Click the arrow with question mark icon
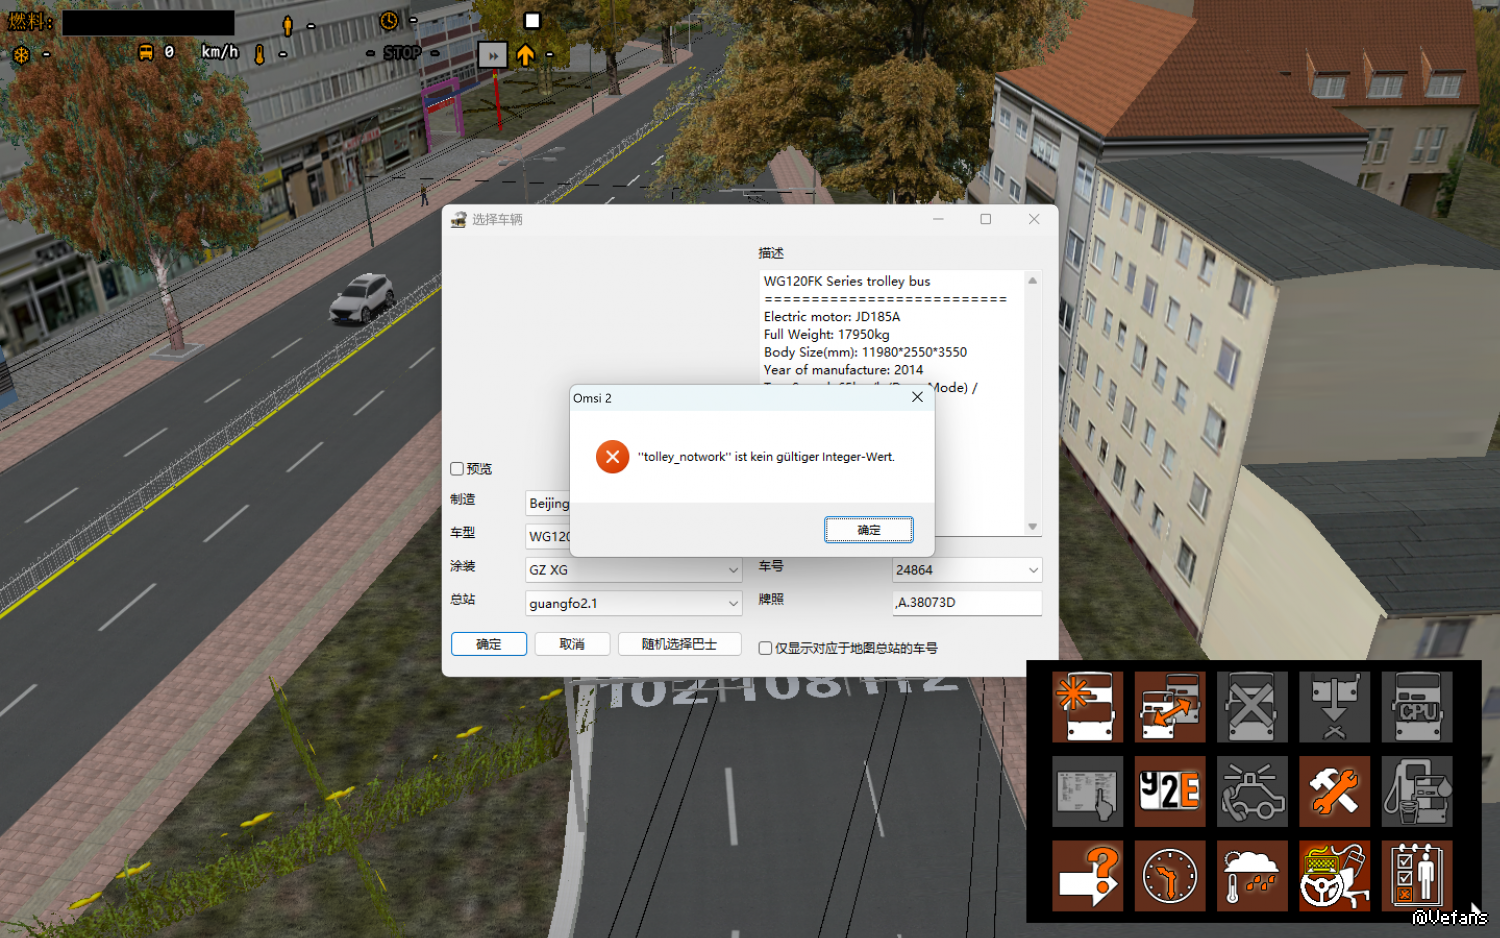Screen dimensions: 1500x938 click(x=1087, y=876)
